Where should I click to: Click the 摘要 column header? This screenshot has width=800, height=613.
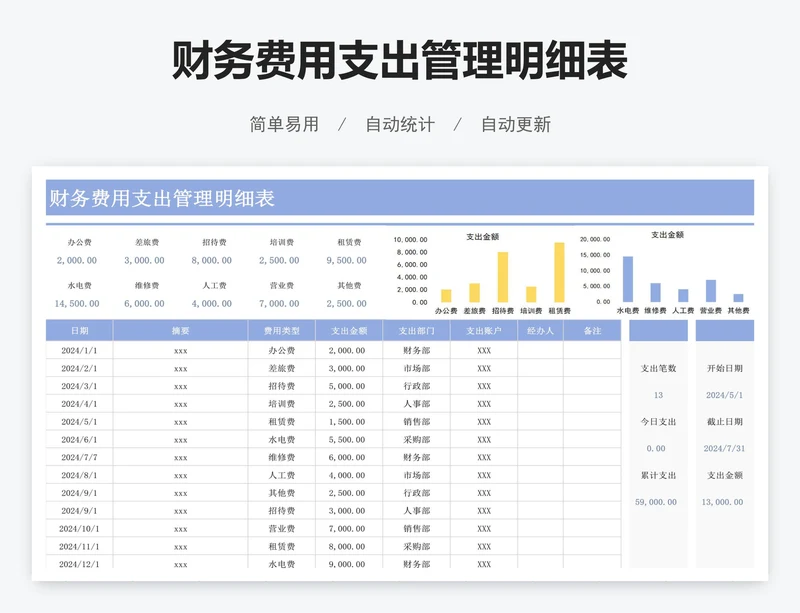coord(181,331)
